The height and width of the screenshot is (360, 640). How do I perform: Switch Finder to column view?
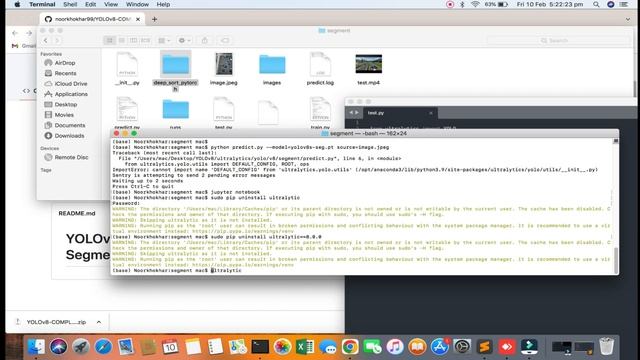pos(133,40)
